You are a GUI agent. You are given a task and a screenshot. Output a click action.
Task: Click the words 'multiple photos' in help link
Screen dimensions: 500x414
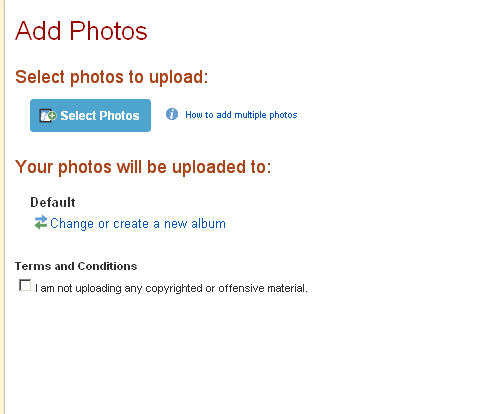pos(266,115)
